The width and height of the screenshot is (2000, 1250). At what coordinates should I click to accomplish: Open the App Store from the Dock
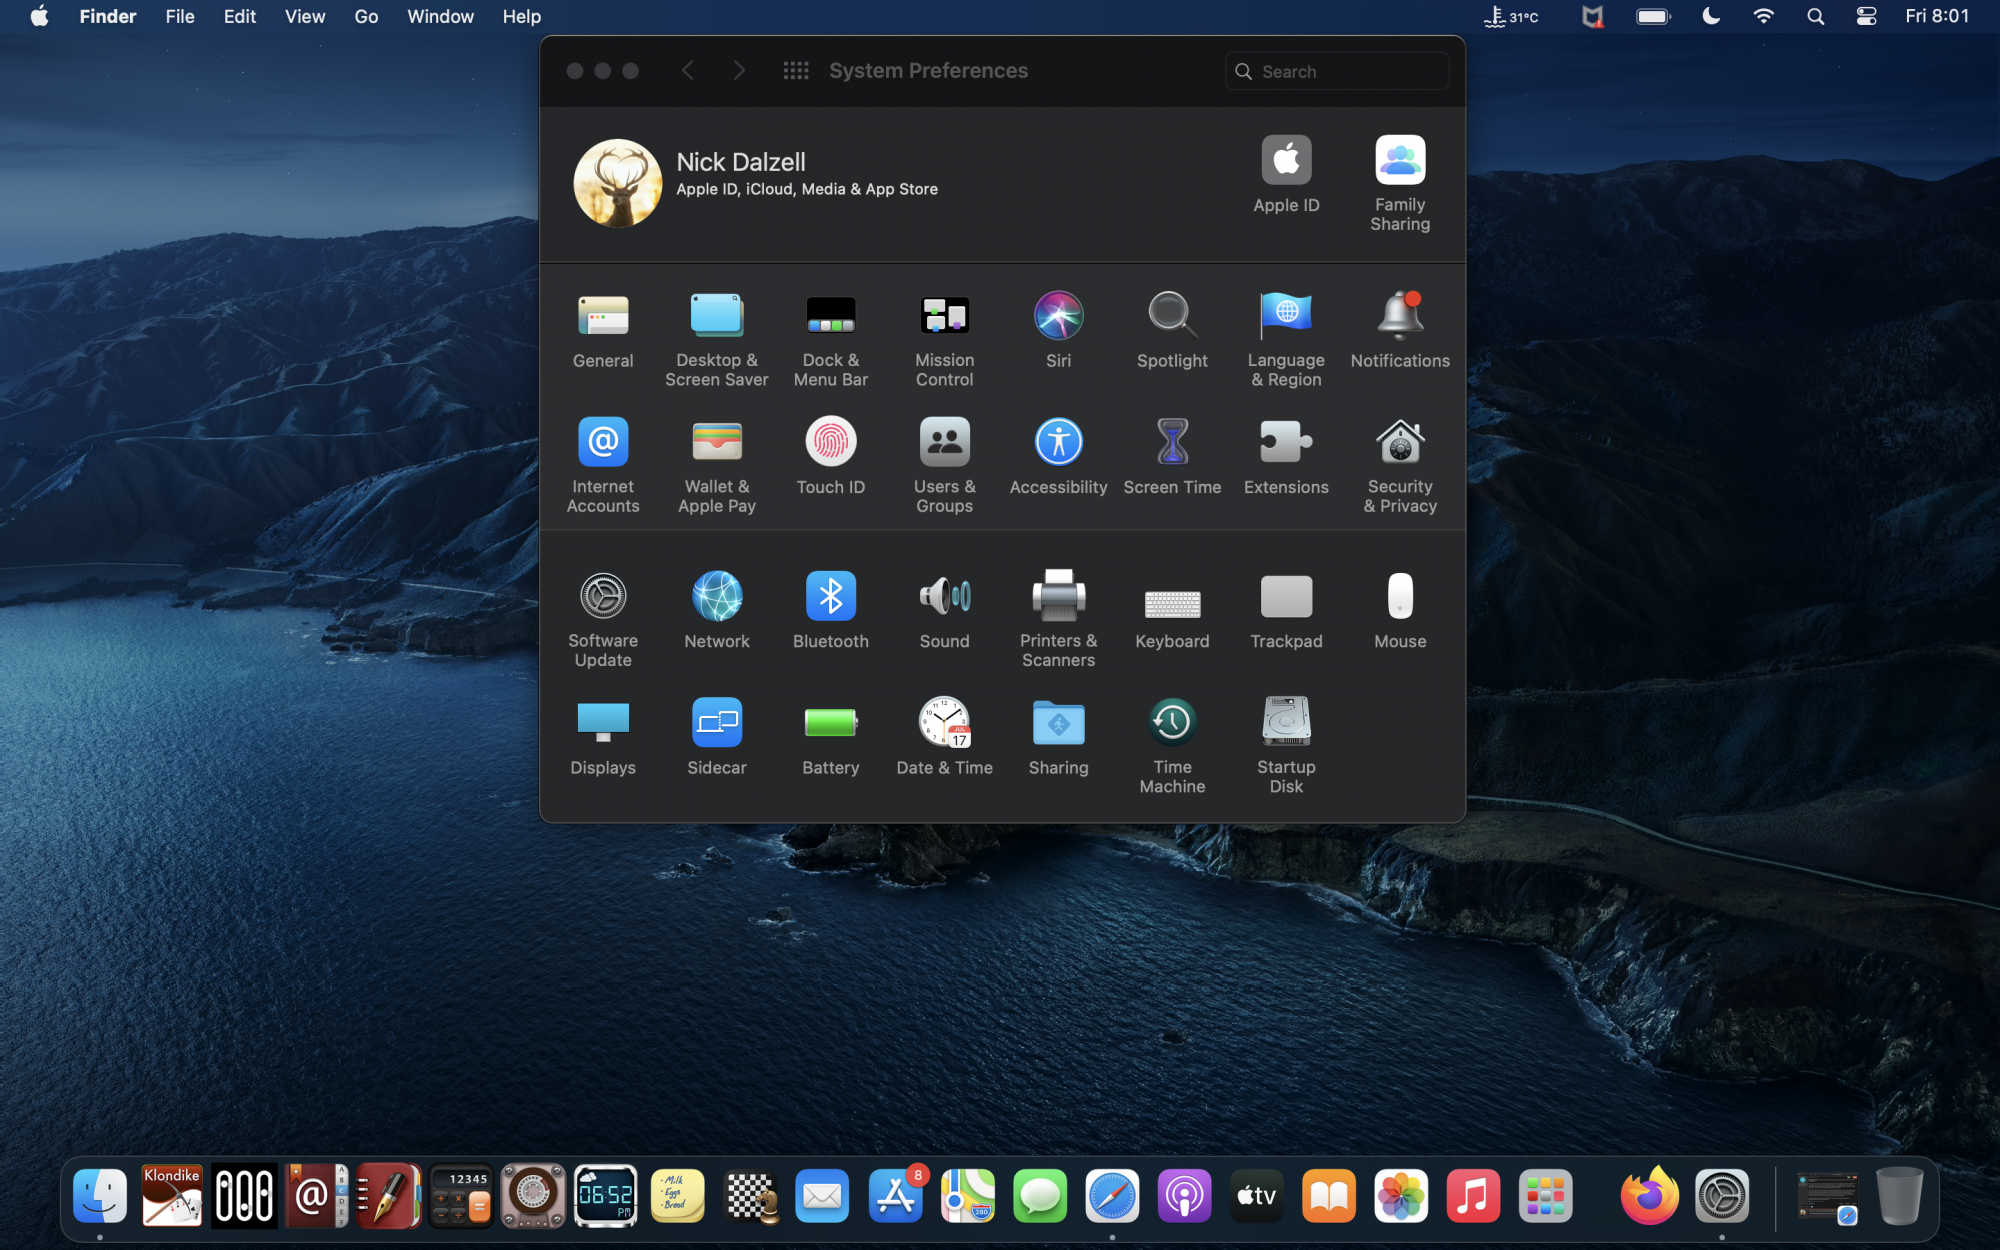pos(895,1196)
